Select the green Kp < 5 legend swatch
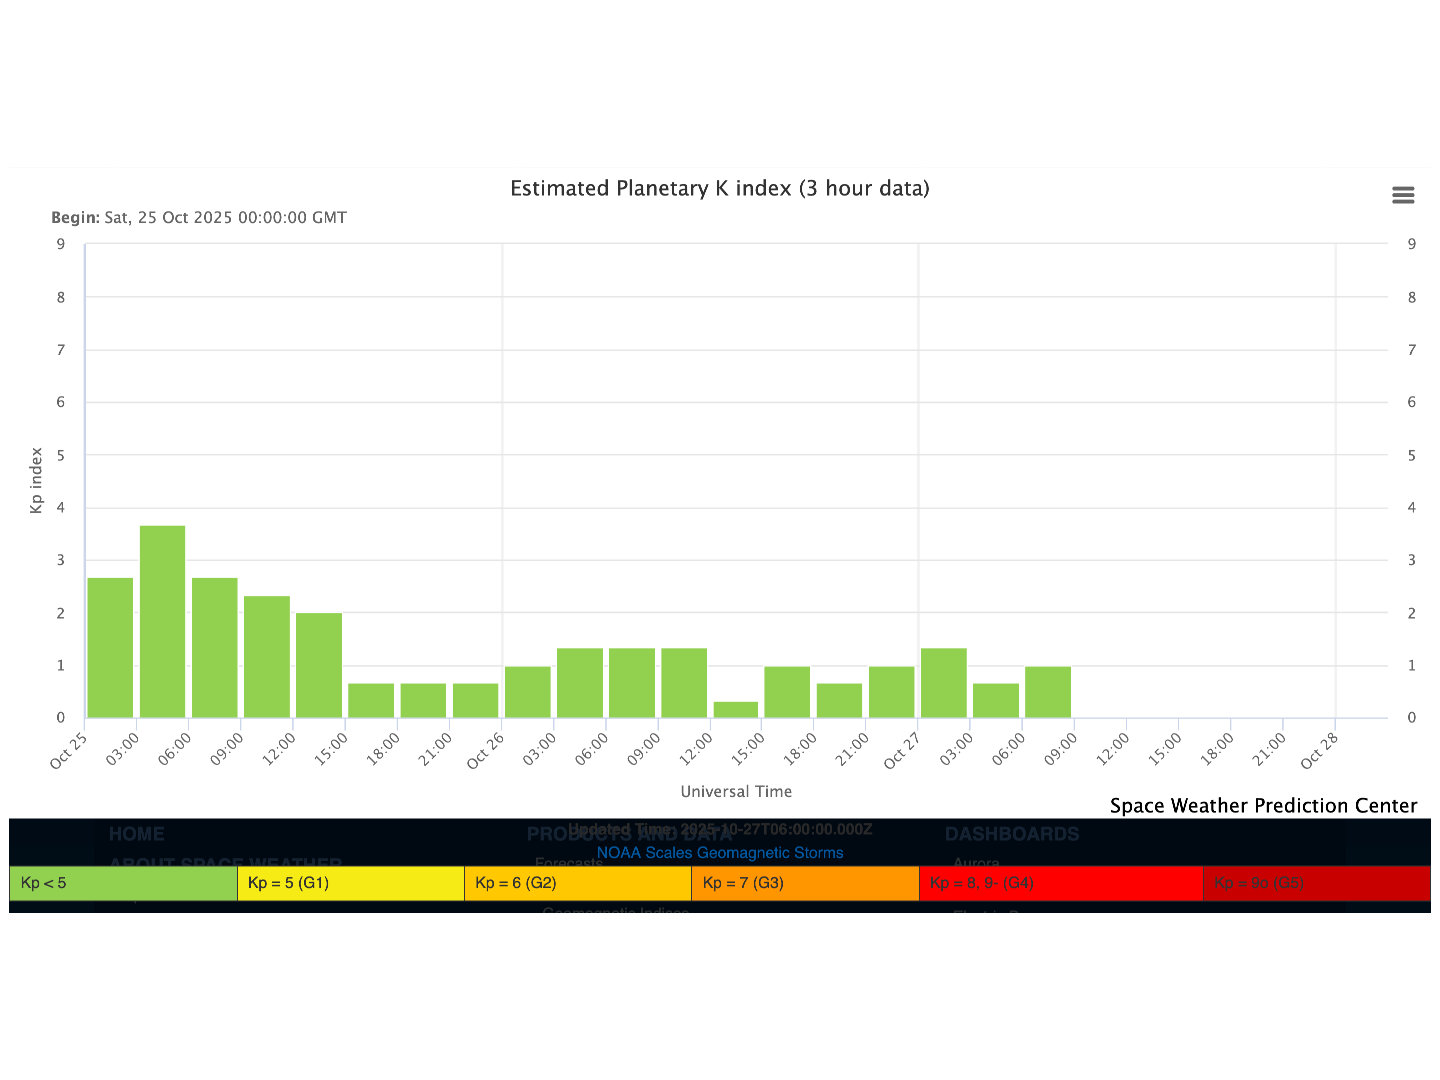1440x1080 pixels. pos(123,883)
